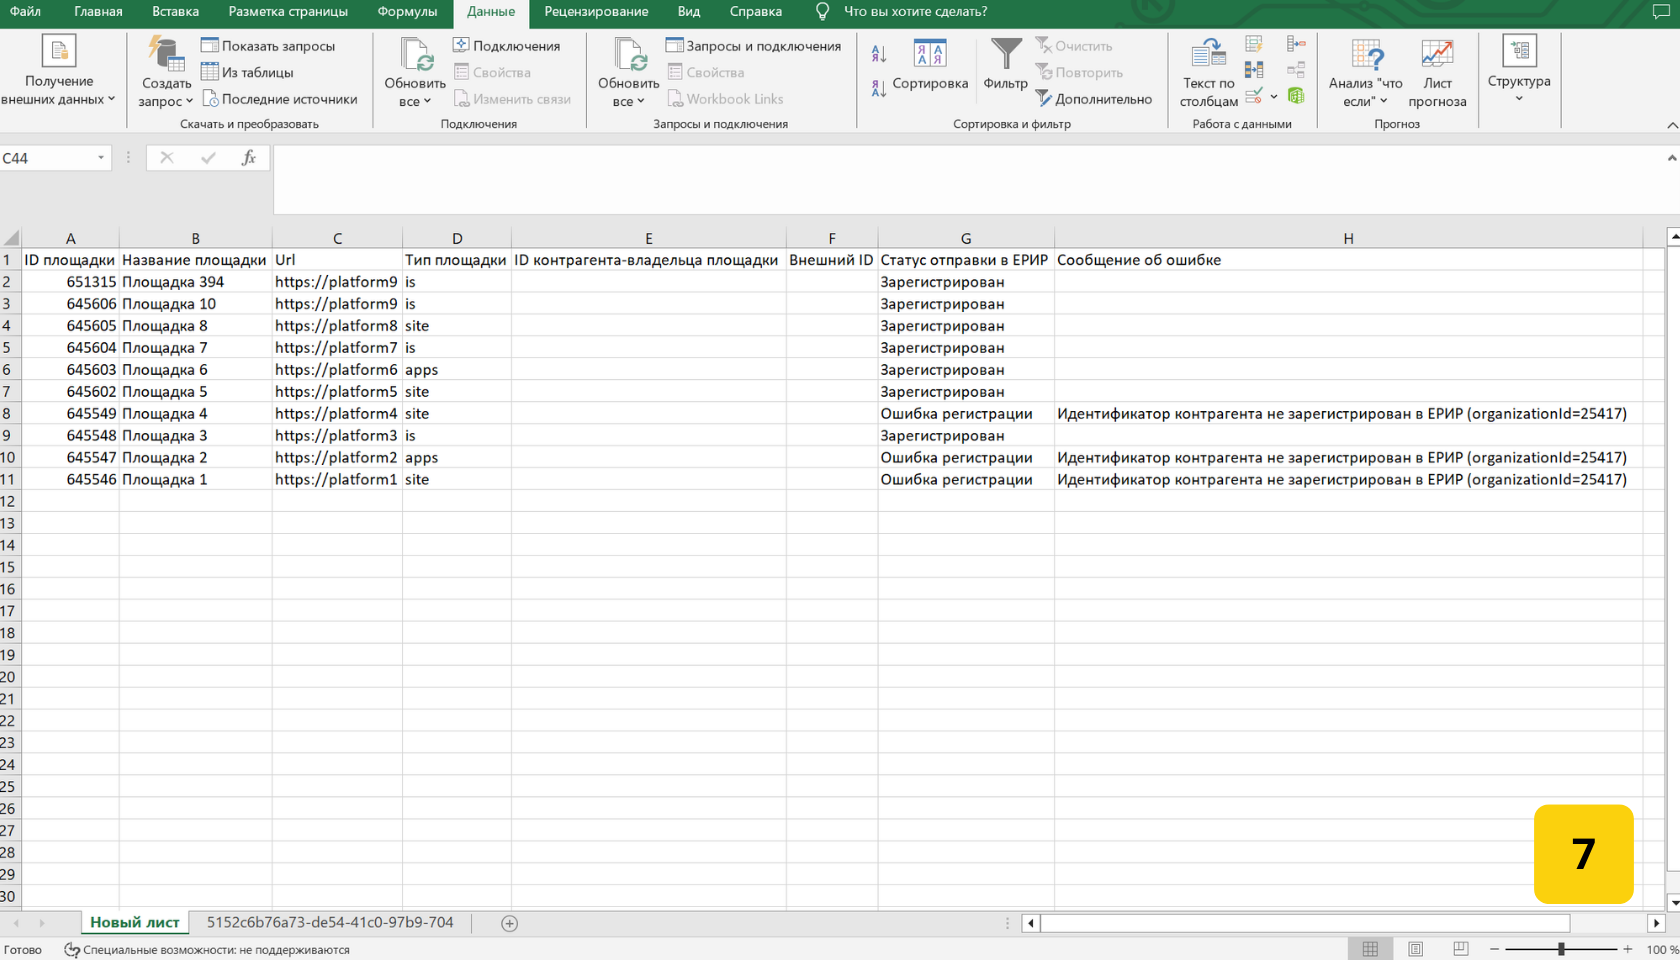The width and height of the screenshot is (1680, 960).
Task: Expand the Name Box dropdown
Action: pyautogui.click(x=101, y=158)
